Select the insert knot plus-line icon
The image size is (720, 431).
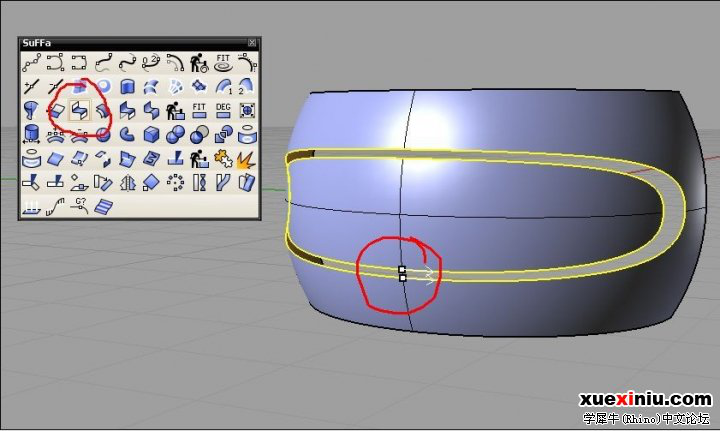32,86
